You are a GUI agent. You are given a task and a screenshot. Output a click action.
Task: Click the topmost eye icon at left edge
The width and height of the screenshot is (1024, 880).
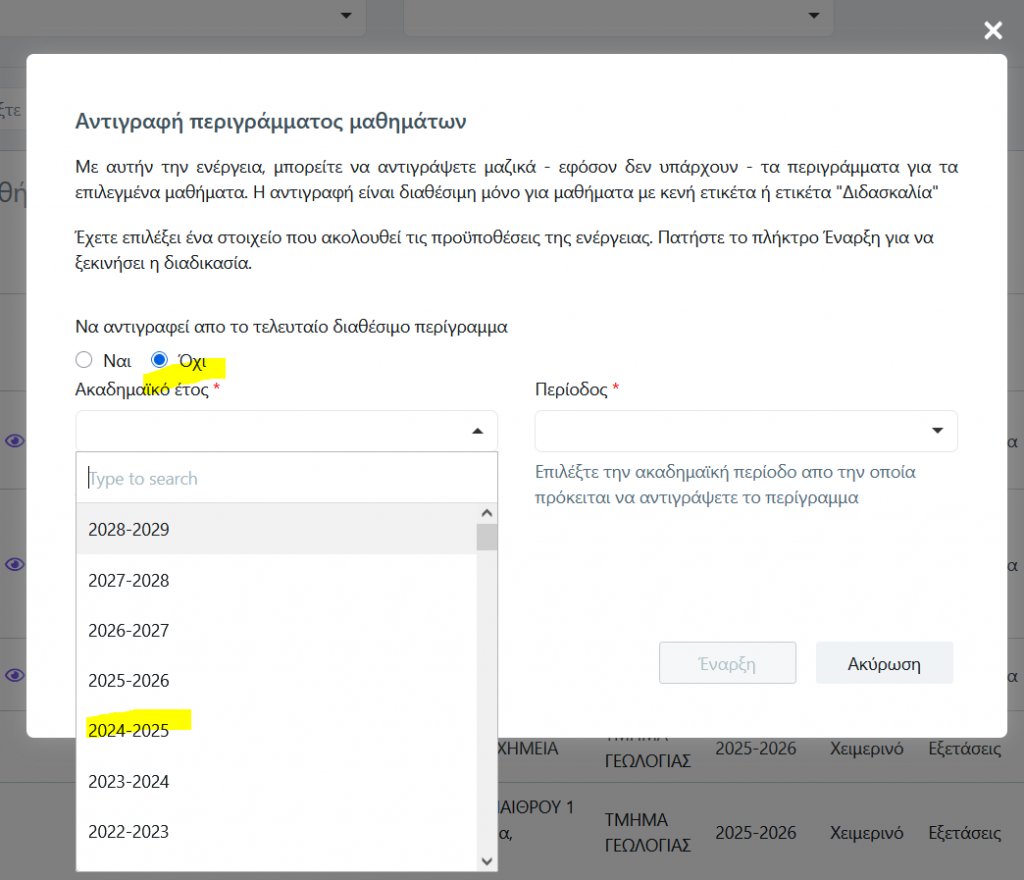(14, 440)
